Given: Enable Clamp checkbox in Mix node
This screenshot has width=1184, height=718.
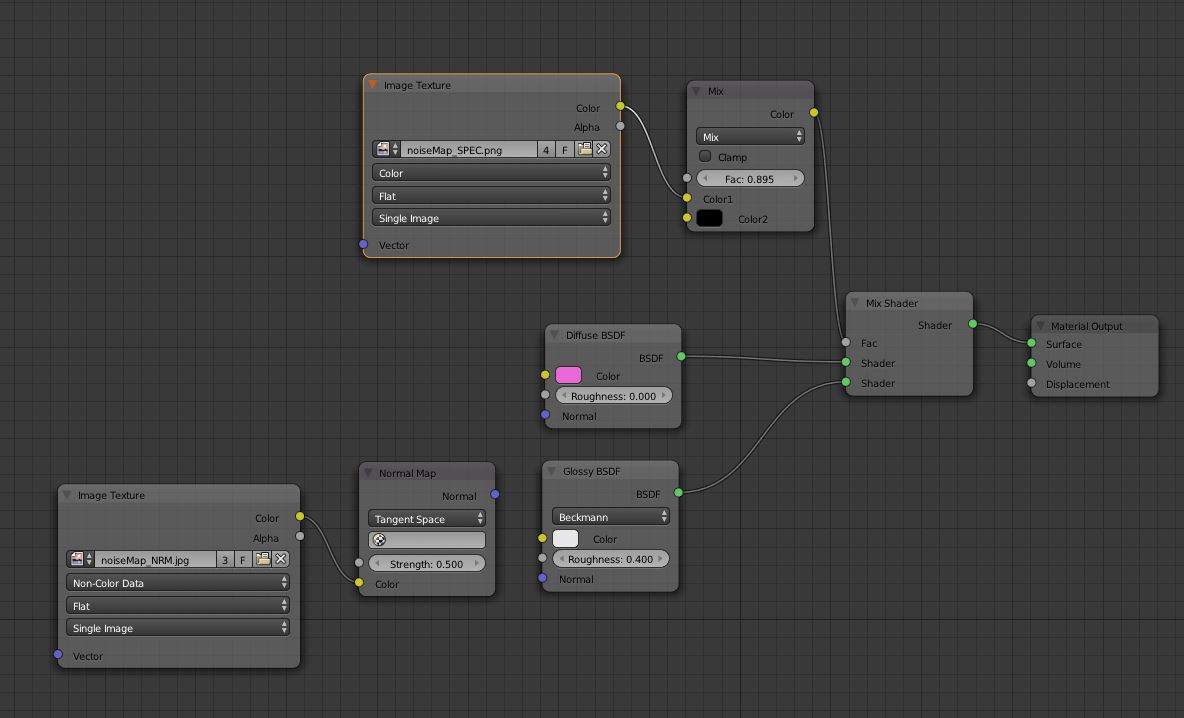Looking at the screenshot, I should click(705, 156).
